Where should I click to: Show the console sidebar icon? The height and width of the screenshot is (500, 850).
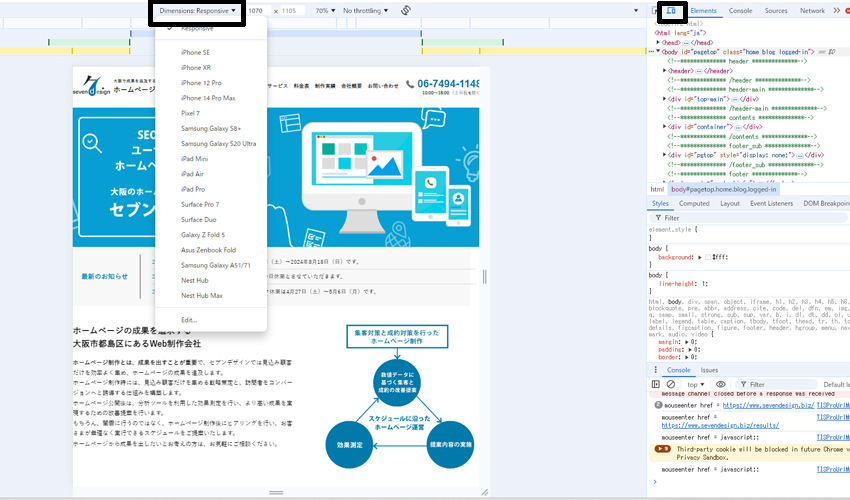pyautogui.click(x=655, y=384)
